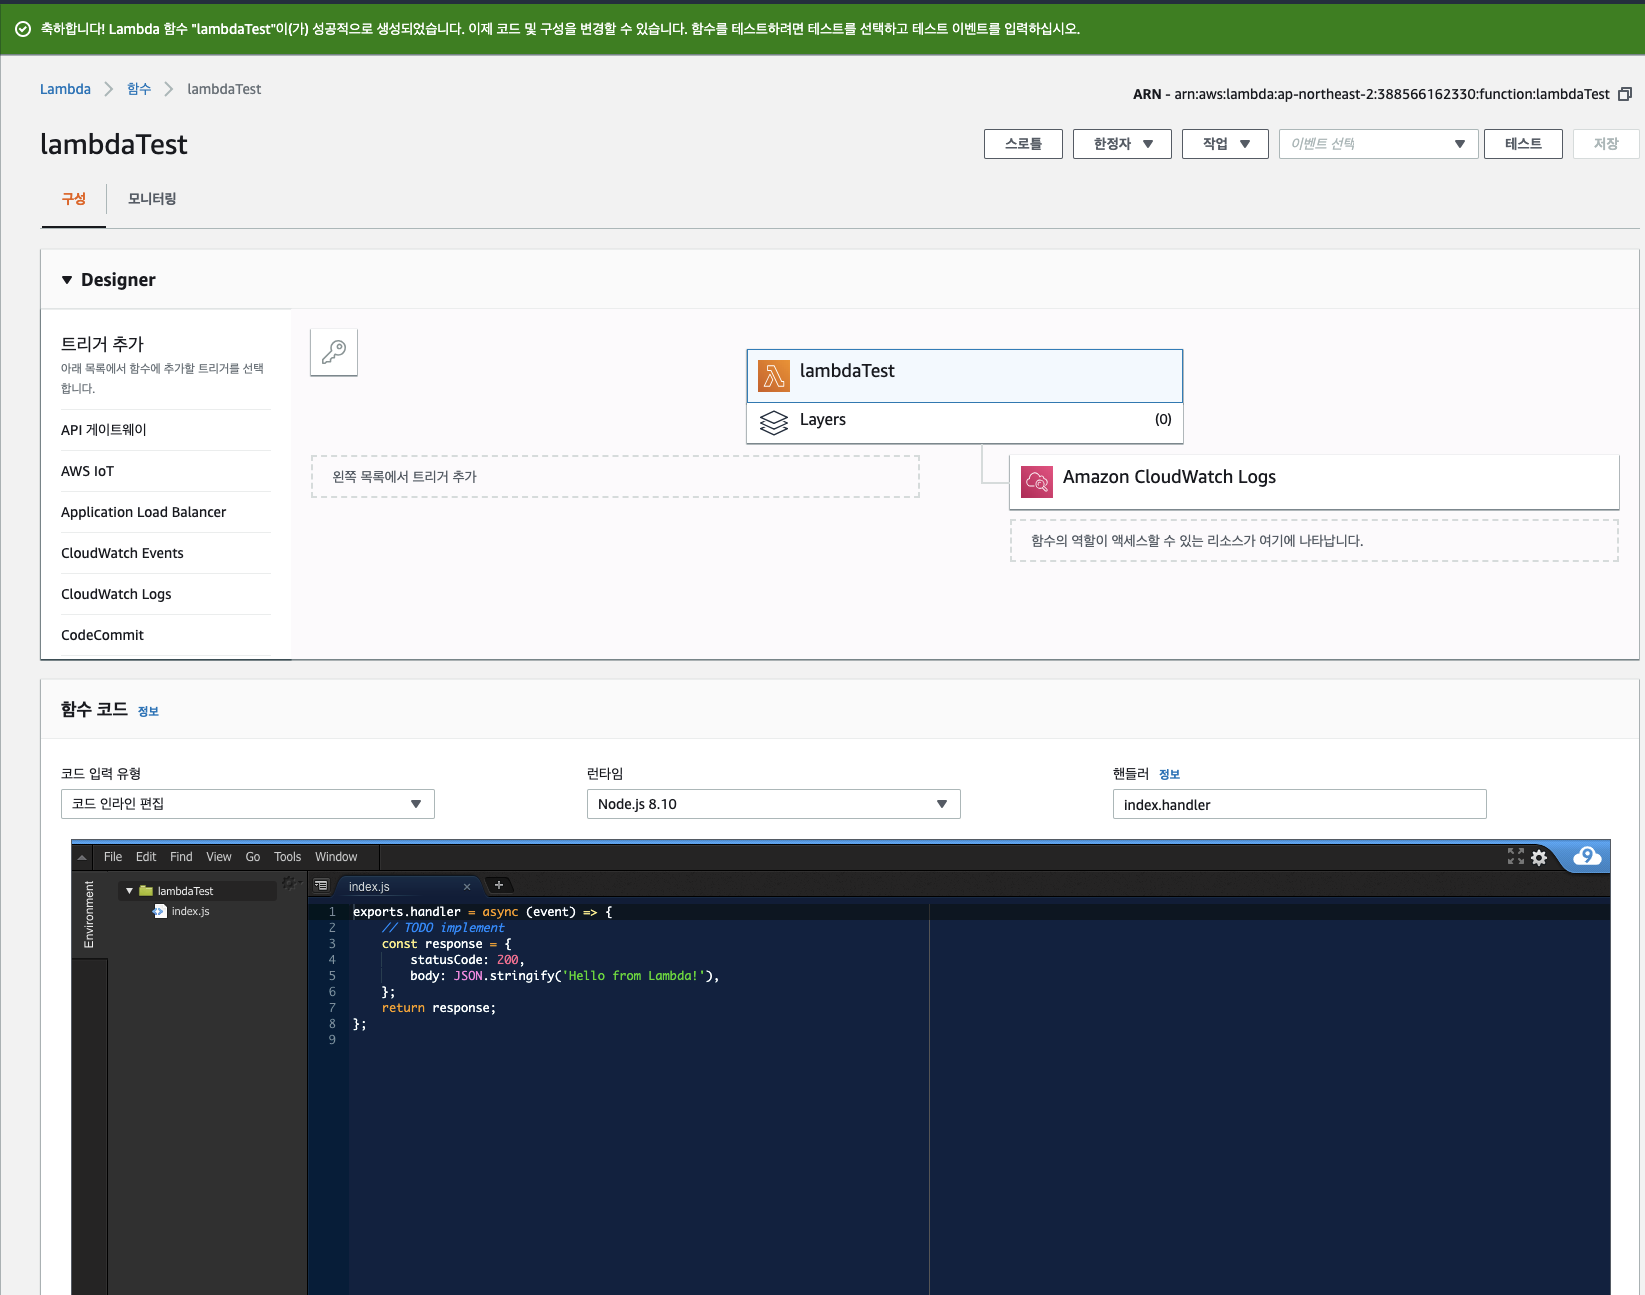Select the Layers row in Designer

tap(965, 423)
